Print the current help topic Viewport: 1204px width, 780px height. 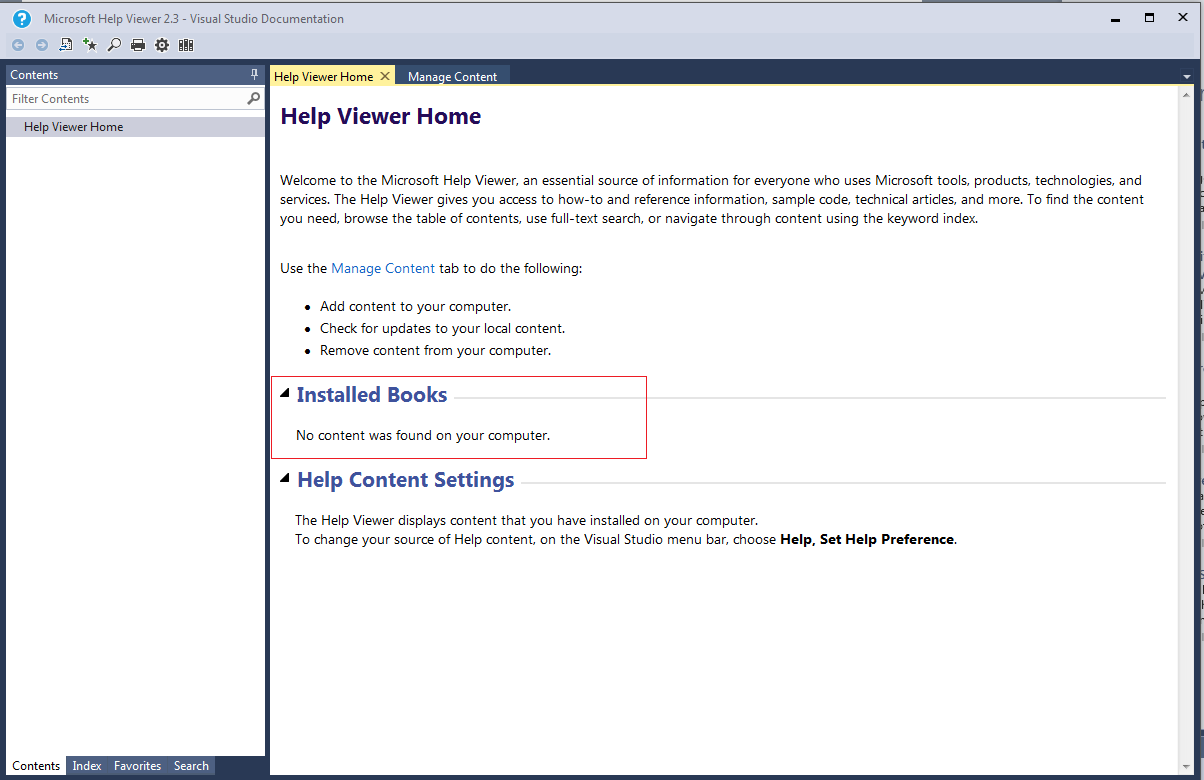[x=138, y=45]
